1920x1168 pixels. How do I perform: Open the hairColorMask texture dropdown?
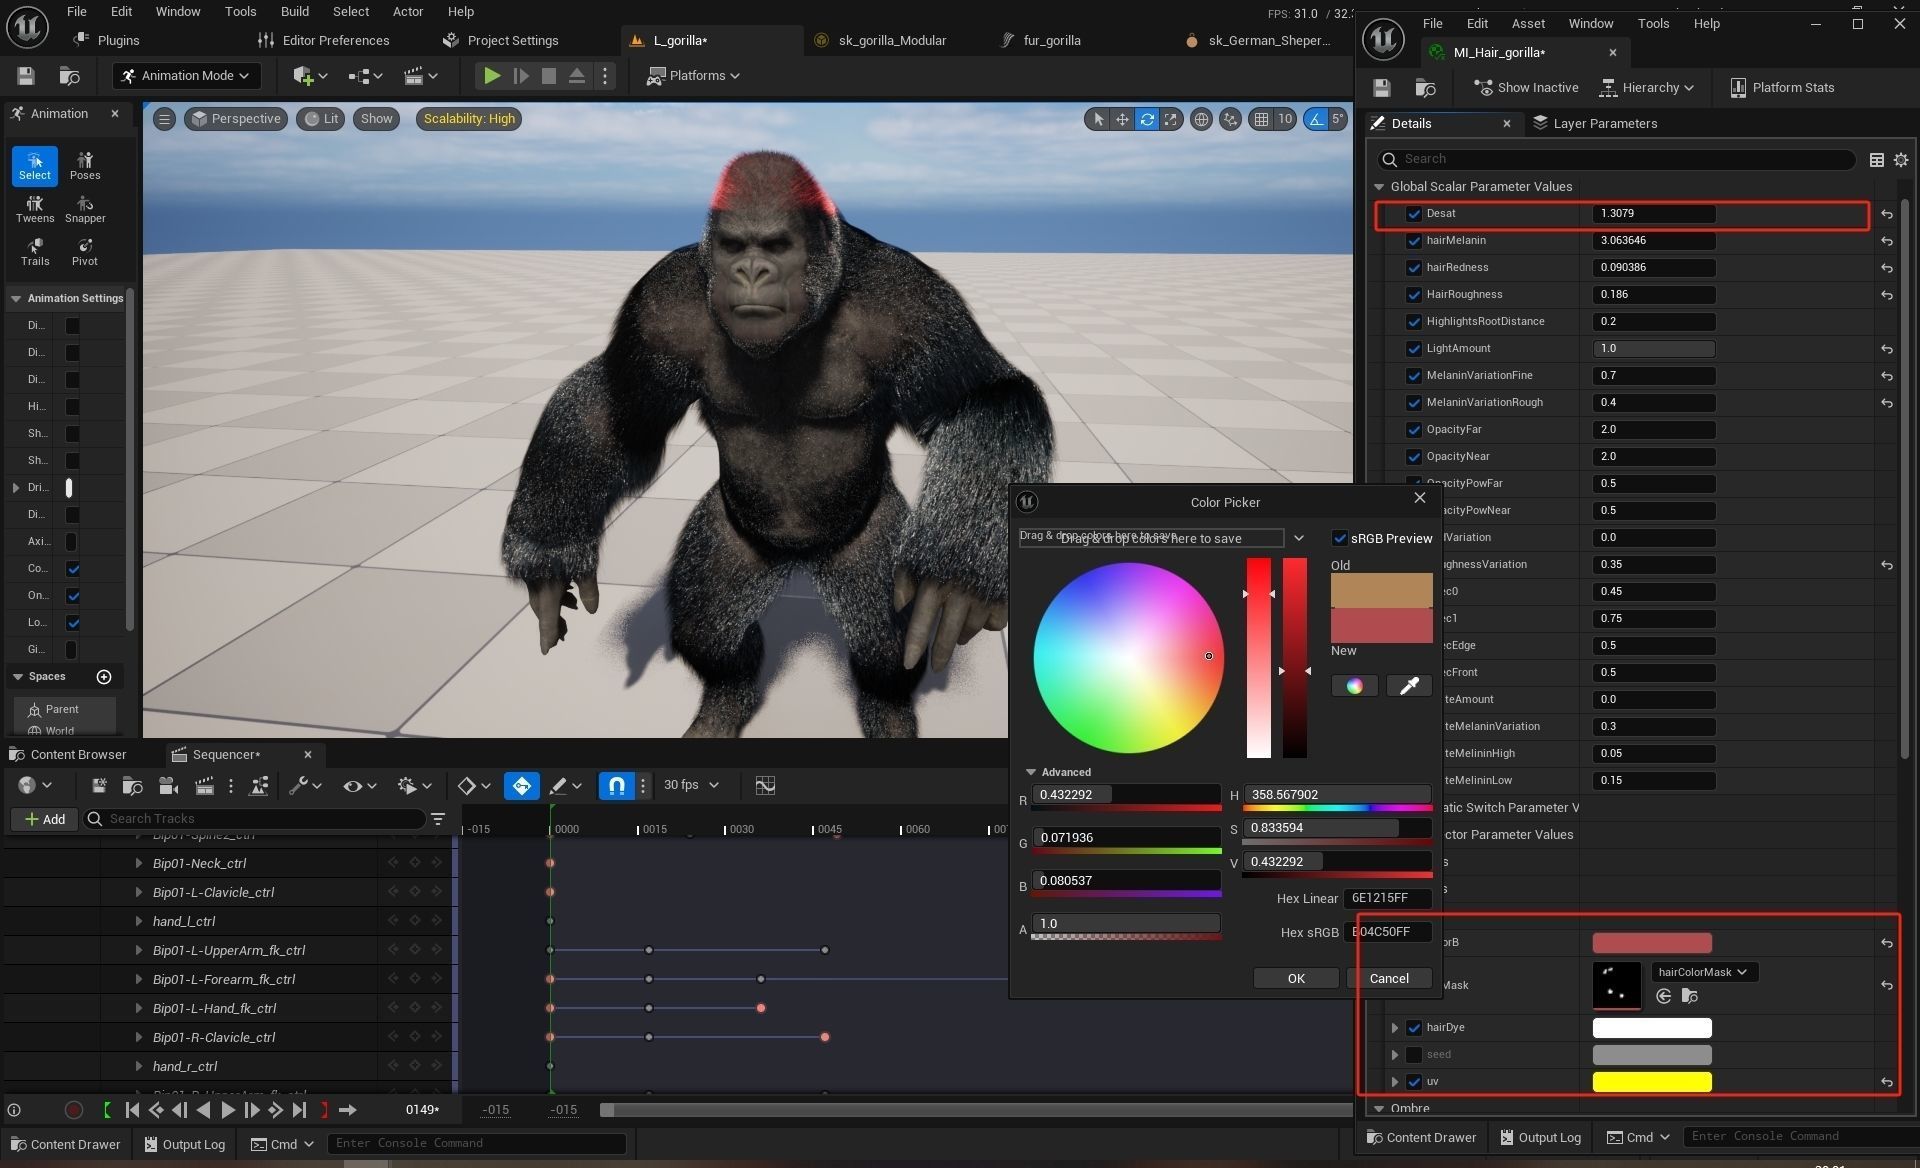click(1702, 972)
